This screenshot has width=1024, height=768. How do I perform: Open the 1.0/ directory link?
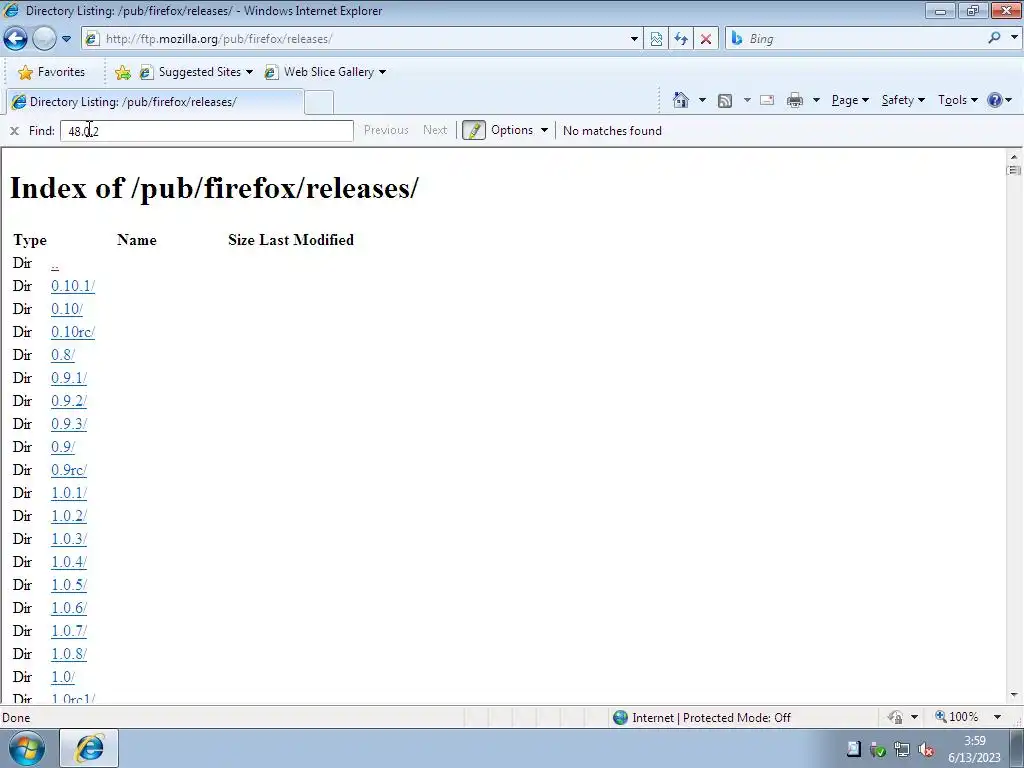point(63,677)
